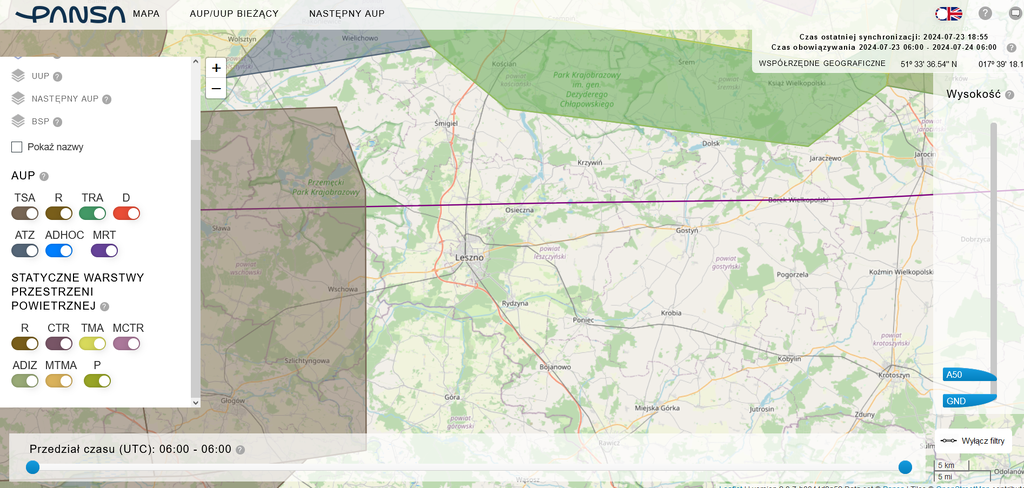Screen dimensions: 1024x488
Task: Expand the NASTĘPNY AUP layer group
Action: pyautogui.click(x=18, y=98)
